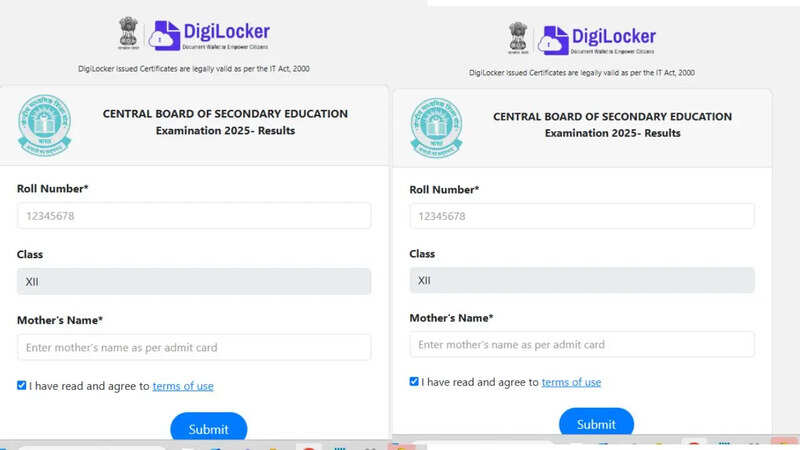Click the DigiLocker logo in the left form
The image size is (800, 450).
pyautogui.click(x=210, y=35)
